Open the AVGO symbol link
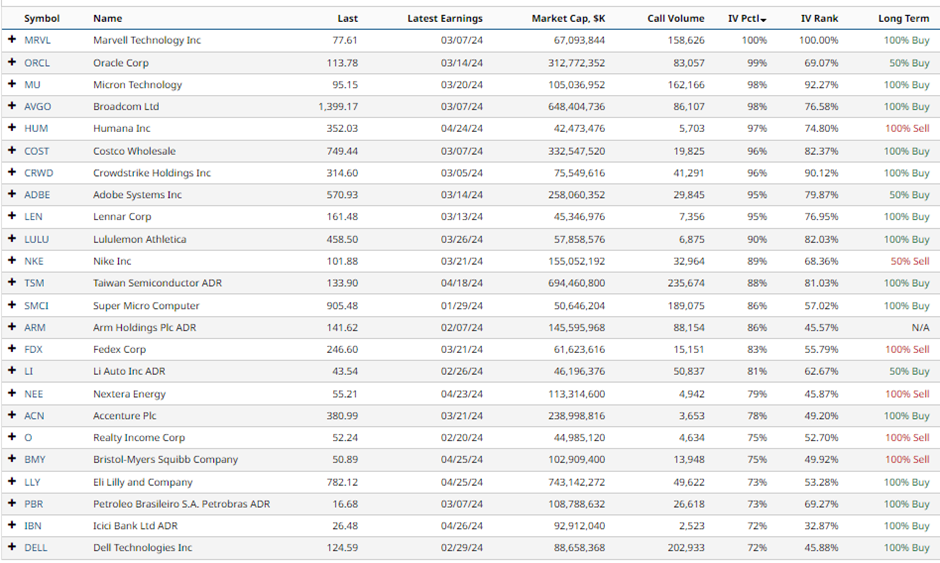This screenshot has height=563, width=940. pyautogui.click(x=37, y=106)
